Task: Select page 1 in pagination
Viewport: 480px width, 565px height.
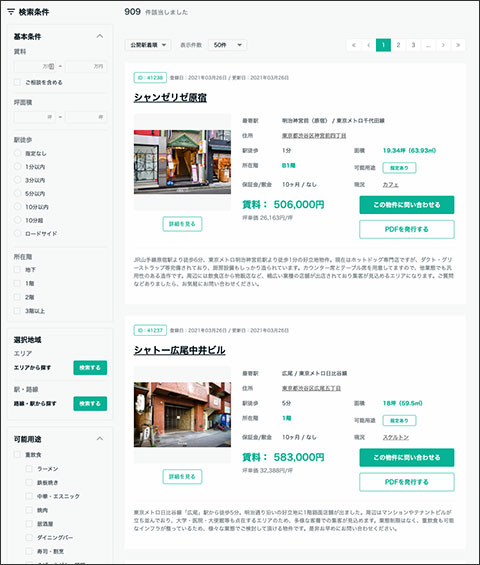Action: 383,45
